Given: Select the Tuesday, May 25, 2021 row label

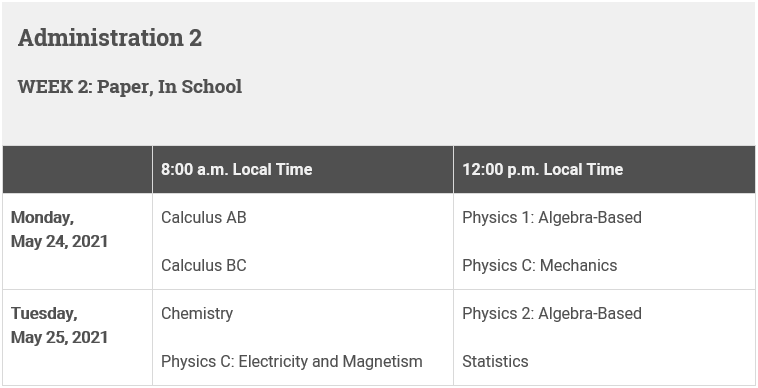Looking at the screenshot, I should 59,325.
